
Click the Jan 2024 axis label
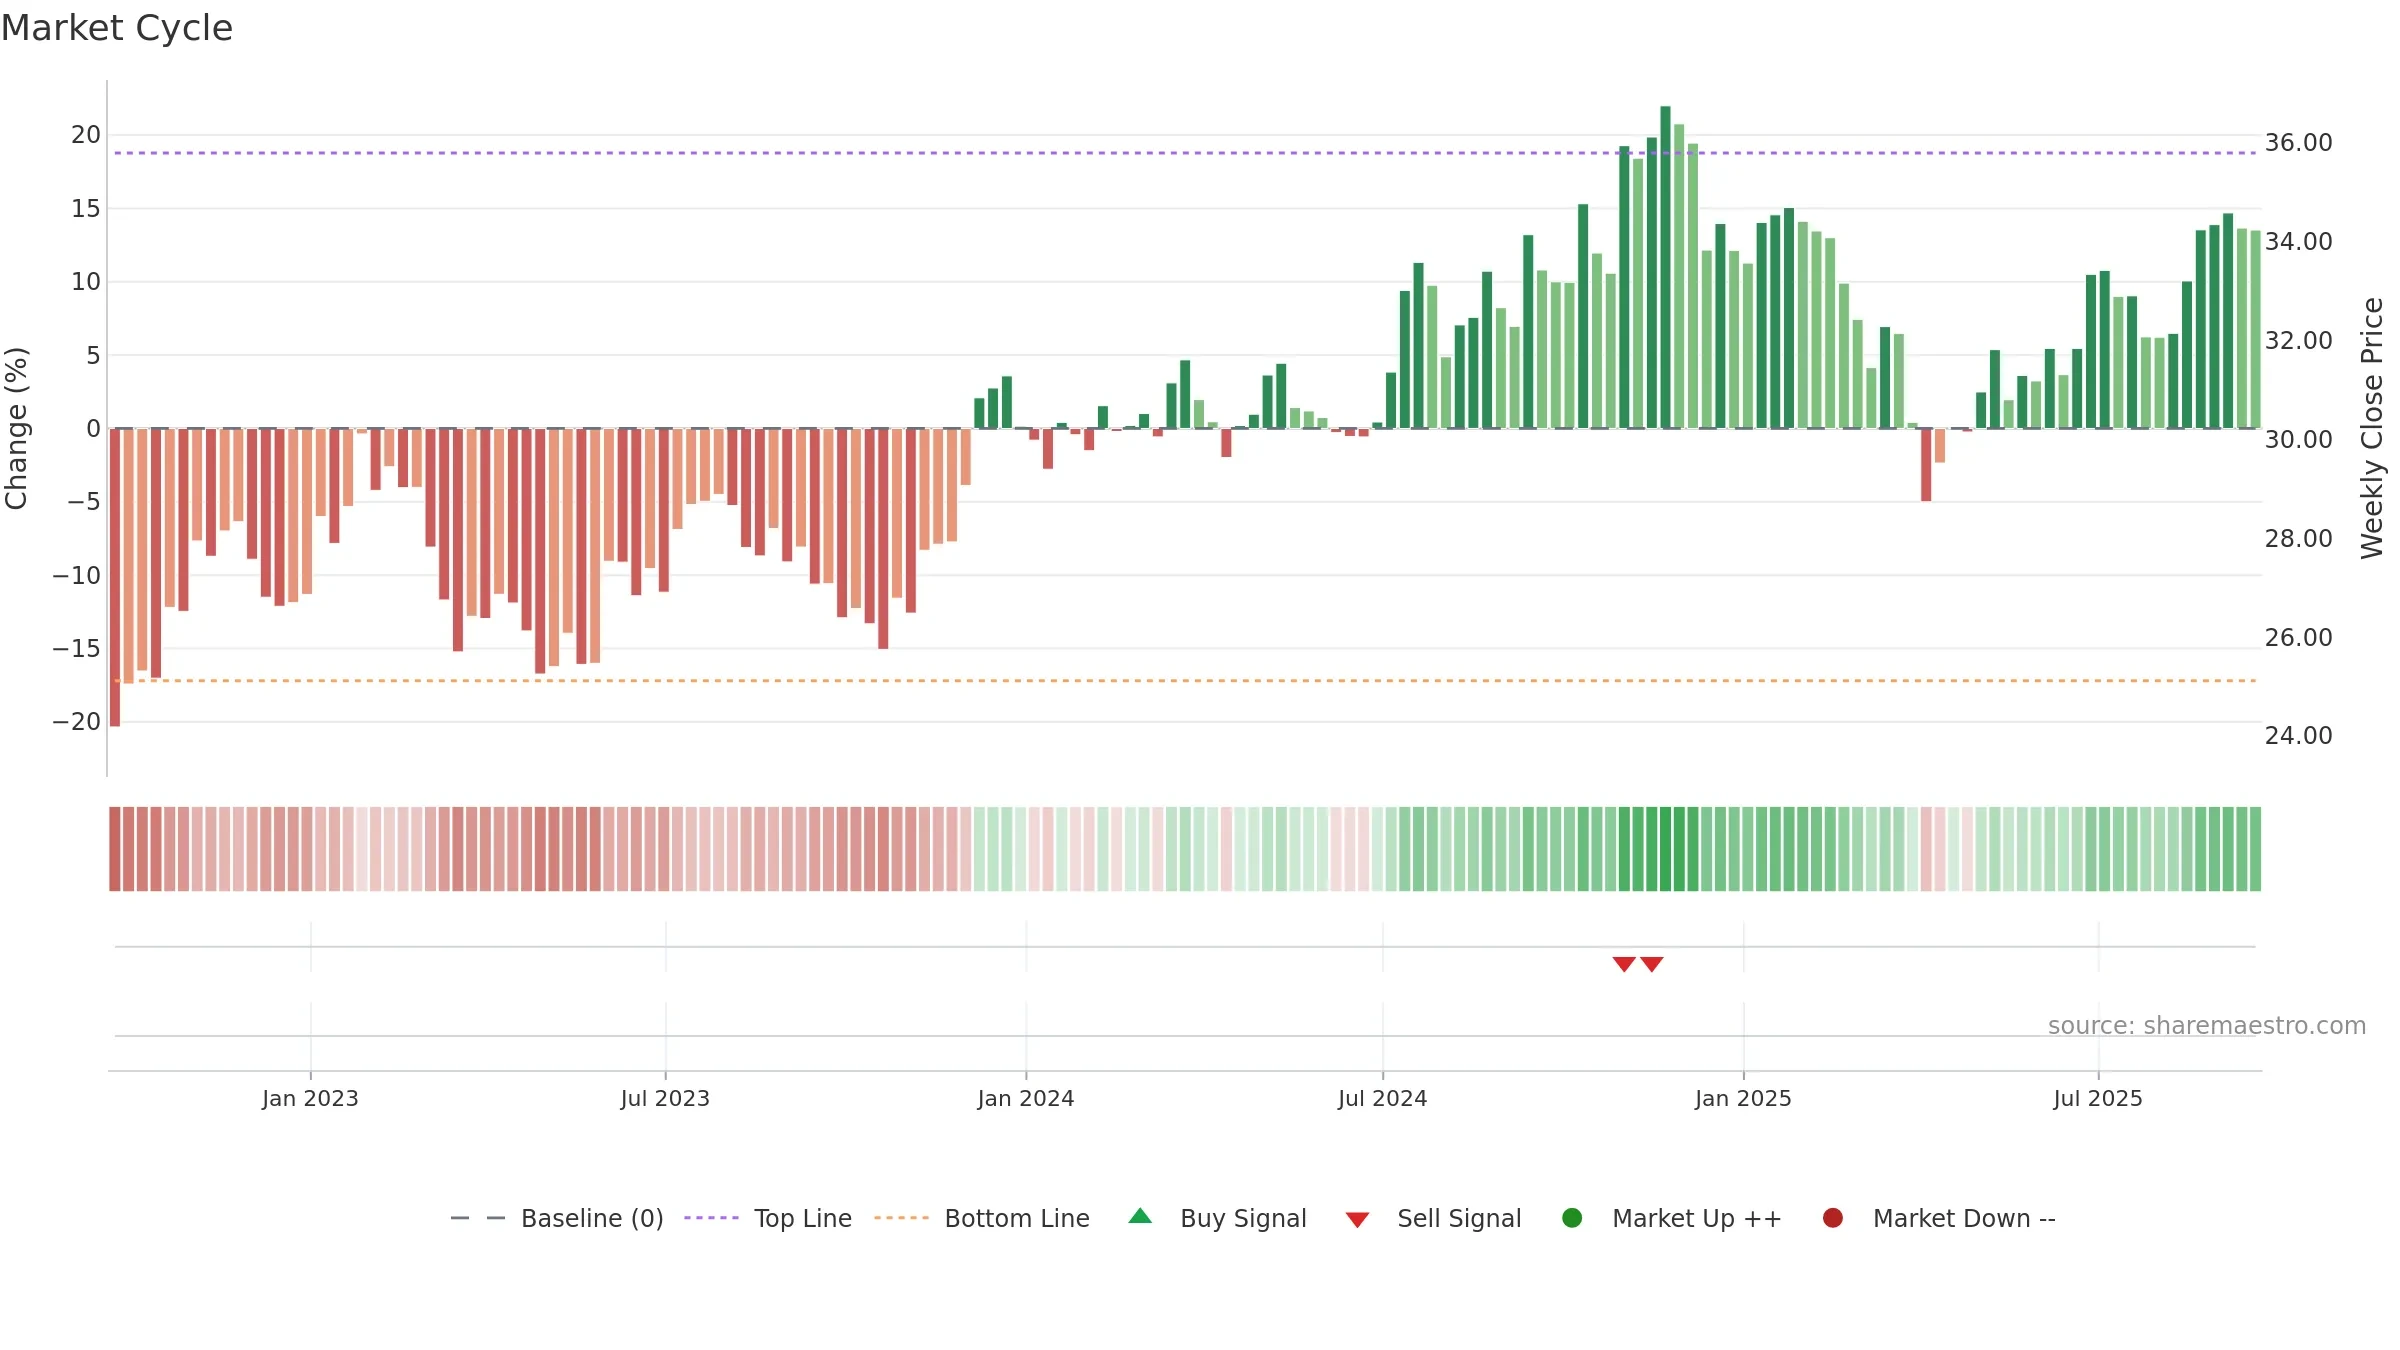1026,1098
